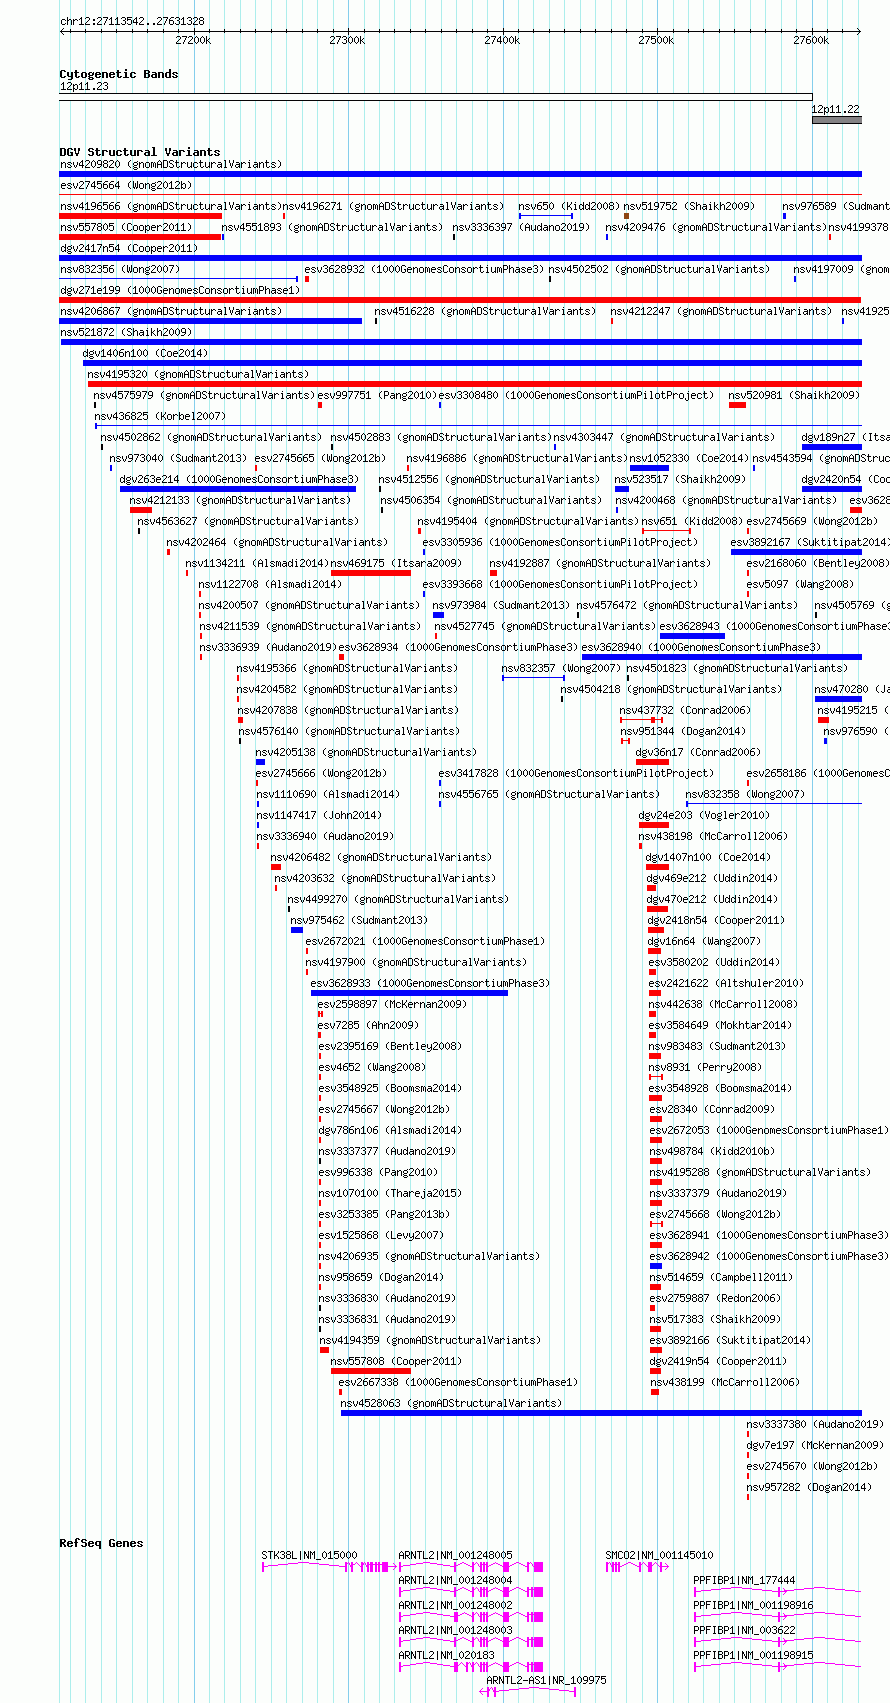Click the Cytogenetic Bands track title
Viewport: 890px width, 1703px height.
pos(119,74)
